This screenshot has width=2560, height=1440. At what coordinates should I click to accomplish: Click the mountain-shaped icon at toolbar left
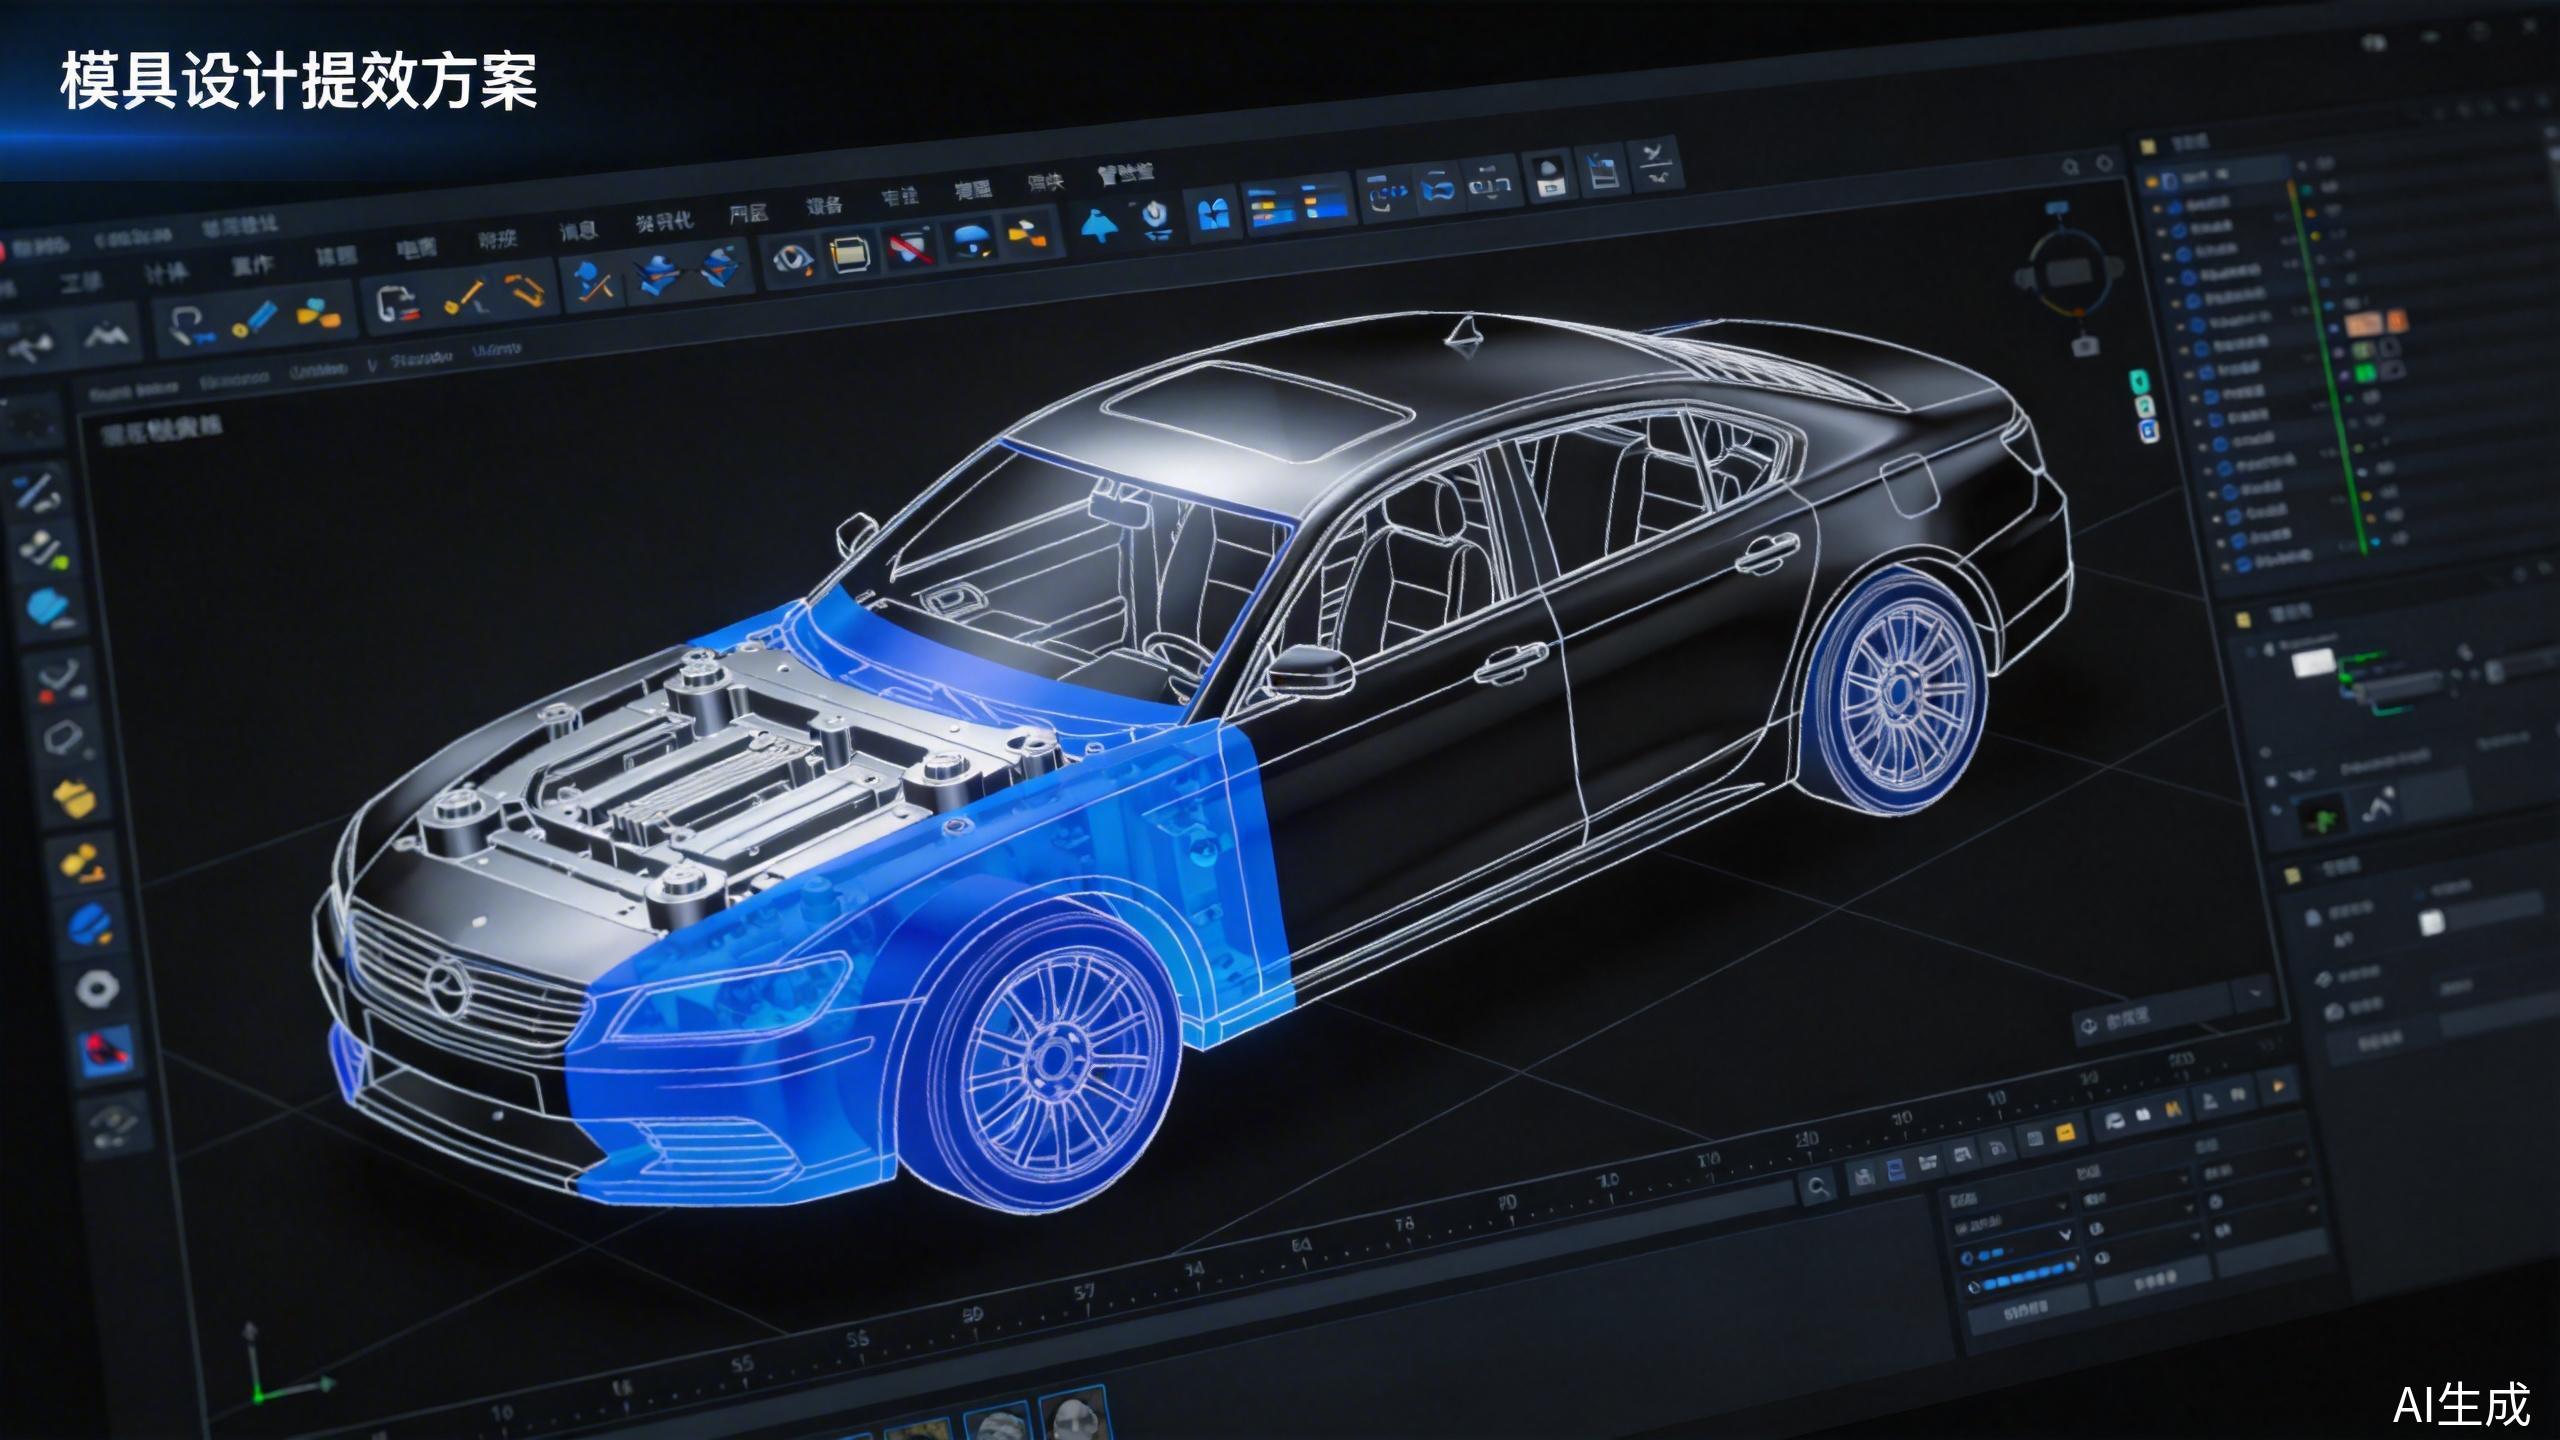point(106,335)
